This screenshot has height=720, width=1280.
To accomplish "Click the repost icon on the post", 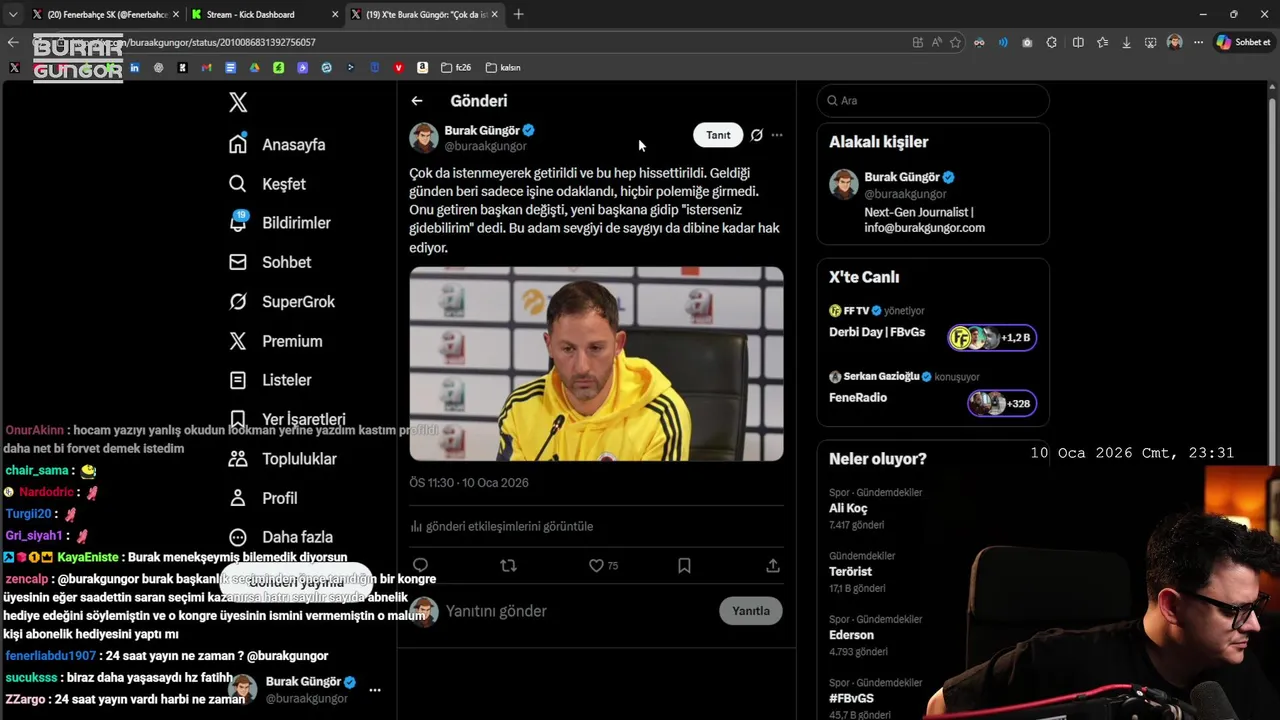I will [x=508, y=566].
